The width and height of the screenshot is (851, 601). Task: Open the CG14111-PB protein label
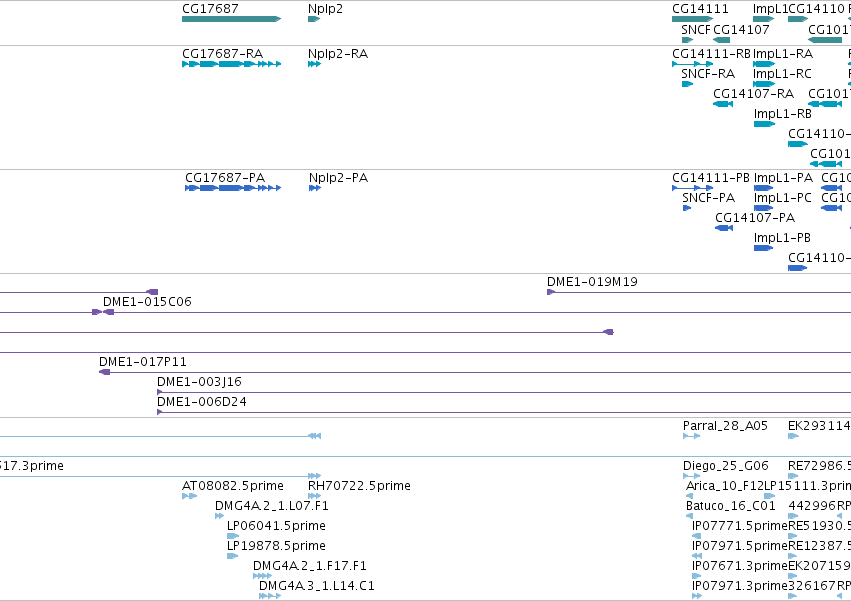[x=710, y=178]
